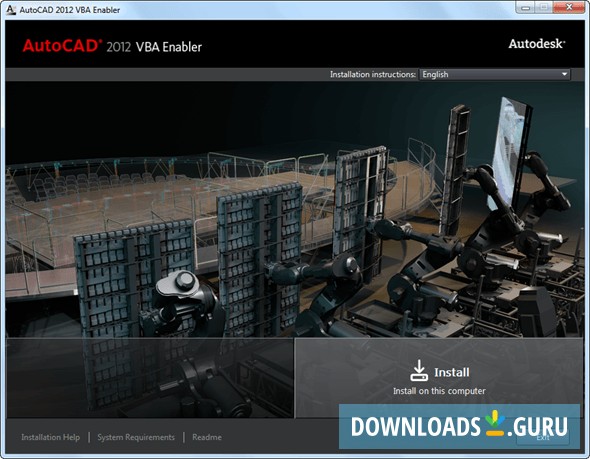Image resolution: width=590 pixels, height=459 pixels.
Task: Click the "Install on this computer" text
Action: 439,391
